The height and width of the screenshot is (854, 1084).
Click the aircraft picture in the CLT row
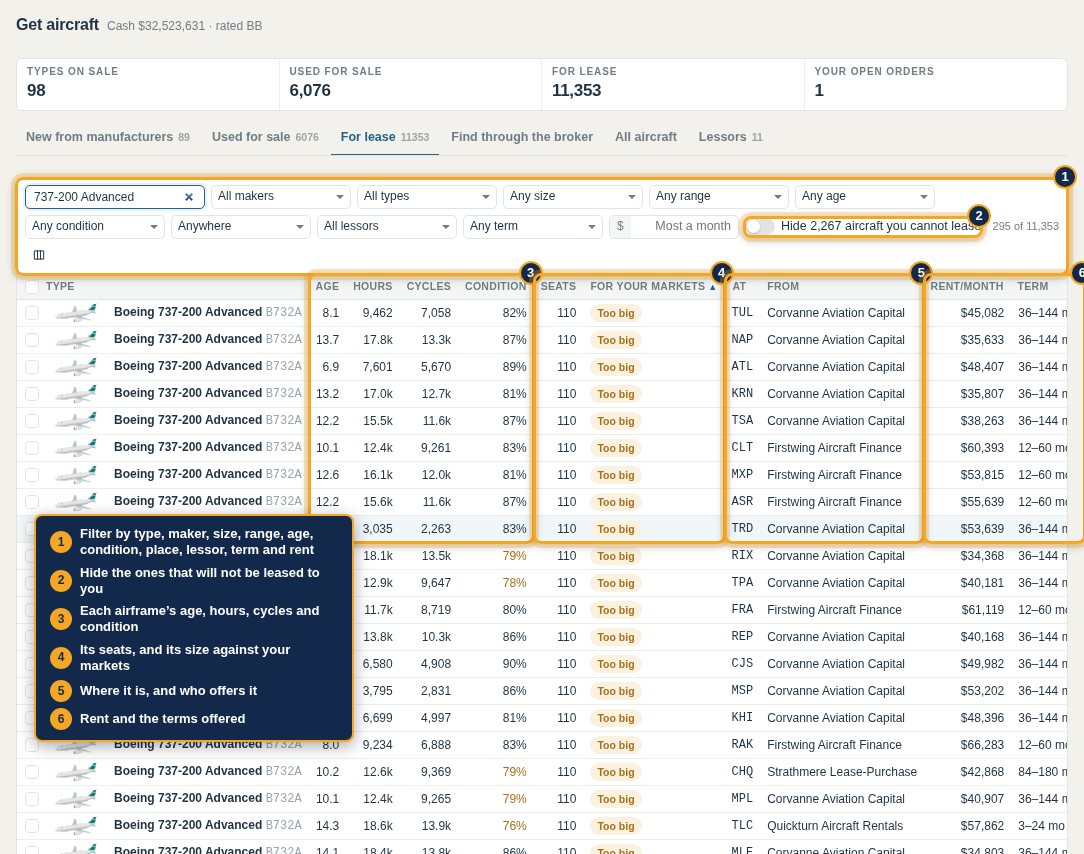tap(76, 448)
